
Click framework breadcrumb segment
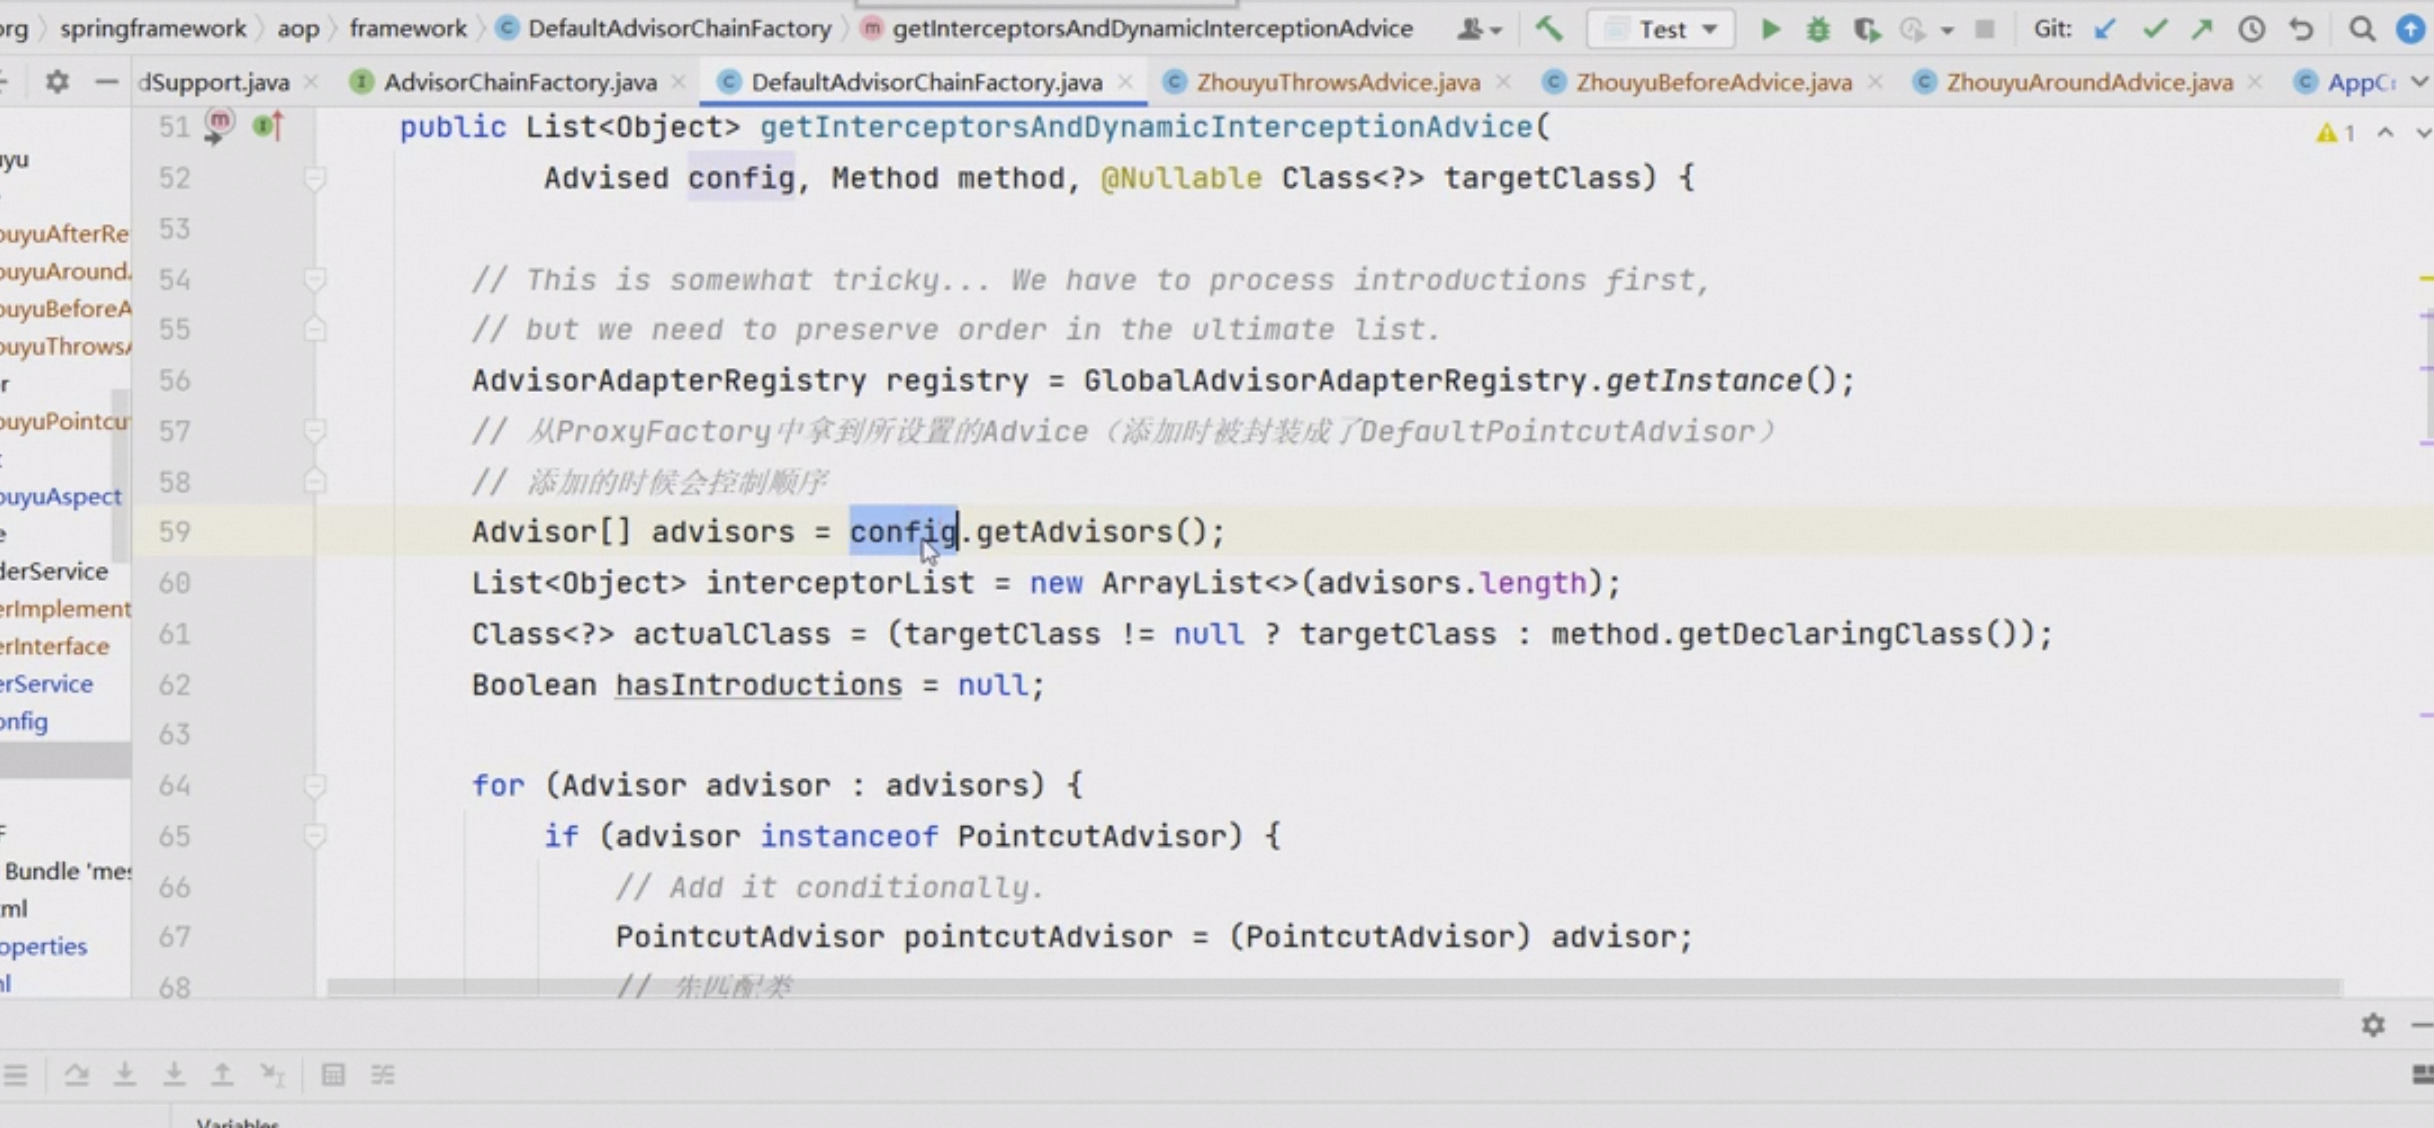click(408, 28)
